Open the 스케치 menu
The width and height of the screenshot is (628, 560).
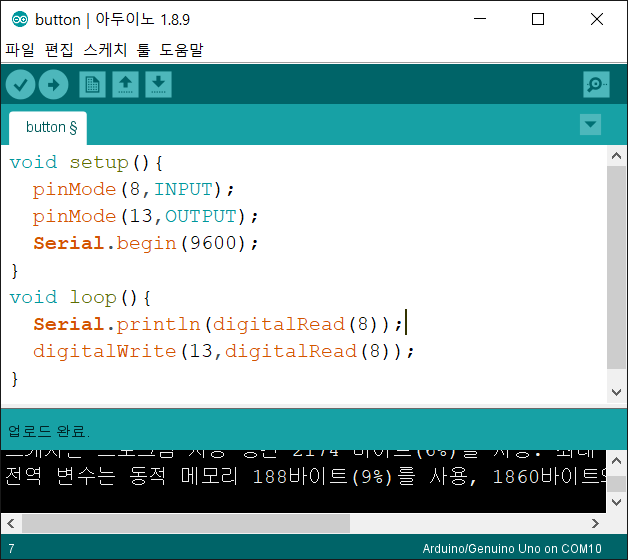click(x=105, y=50)
